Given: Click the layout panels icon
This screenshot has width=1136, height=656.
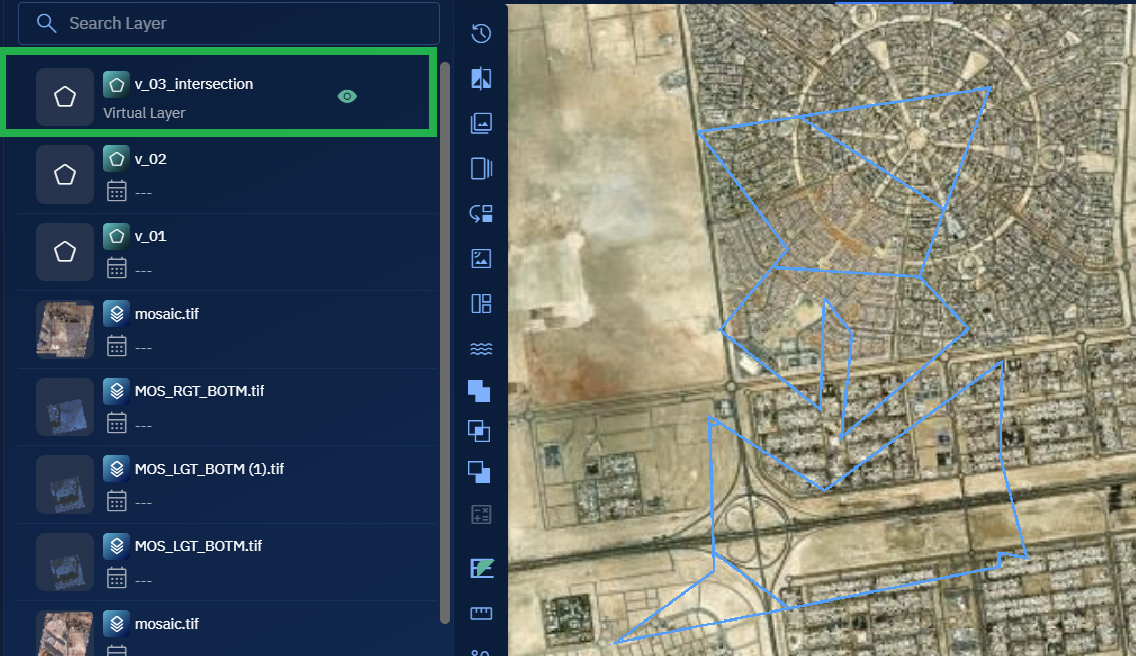Looking at the screenshot, I should pos(481,303).
